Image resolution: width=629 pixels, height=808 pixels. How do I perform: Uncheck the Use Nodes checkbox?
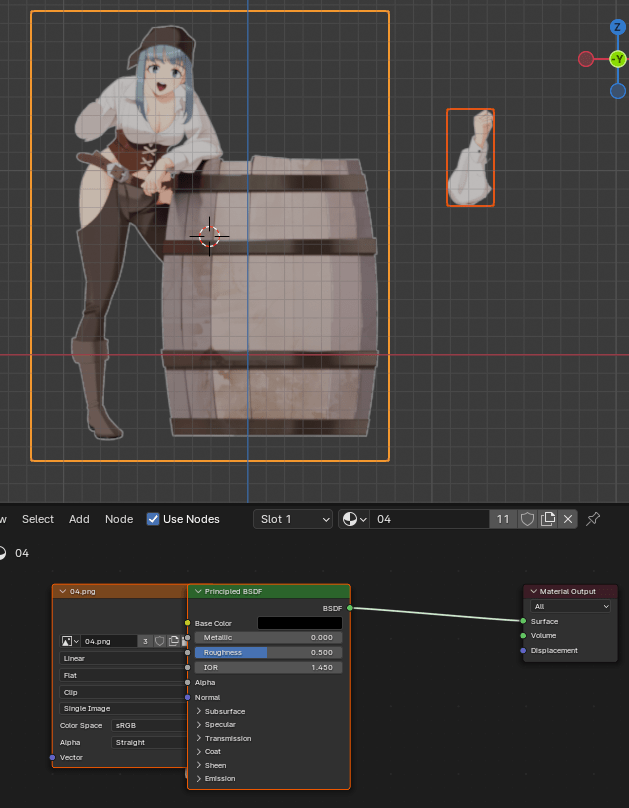(x=153, y=519)
